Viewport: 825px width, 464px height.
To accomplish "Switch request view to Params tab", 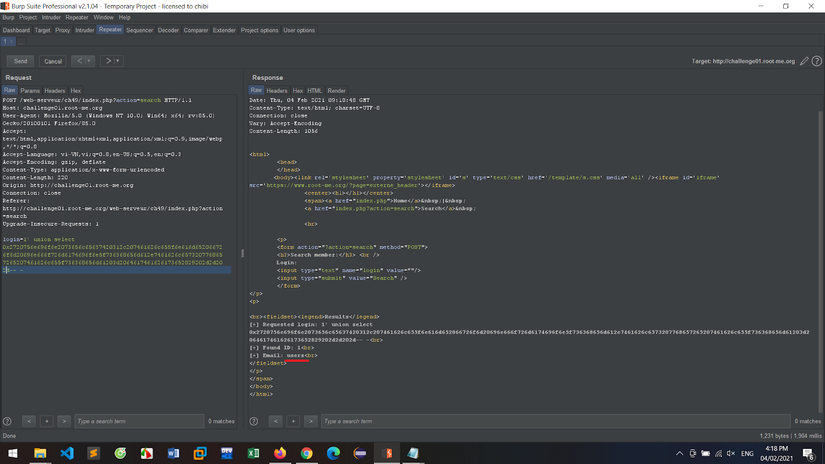I will (30, 90).
